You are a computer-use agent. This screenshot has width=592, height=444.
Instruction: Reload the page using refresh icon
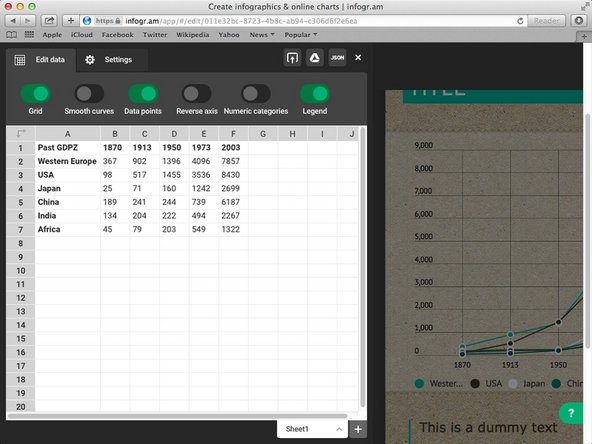coord(520,21)
